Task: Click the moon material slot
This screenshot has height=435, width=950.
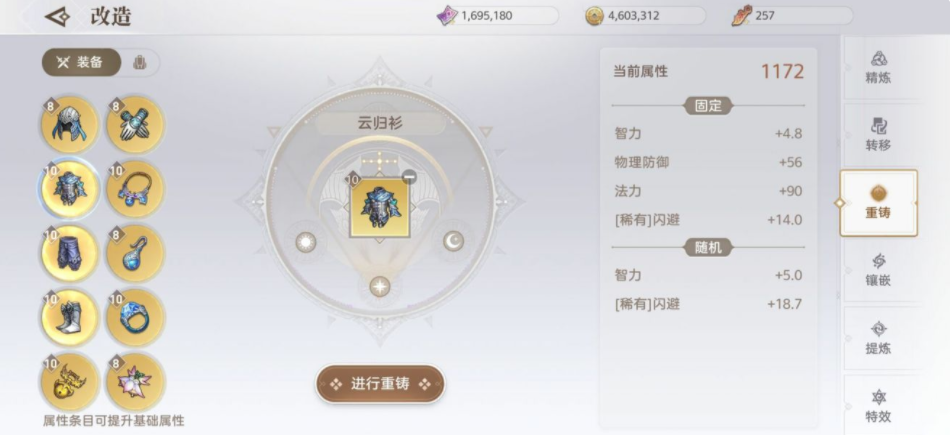Action: pos(453,242)
